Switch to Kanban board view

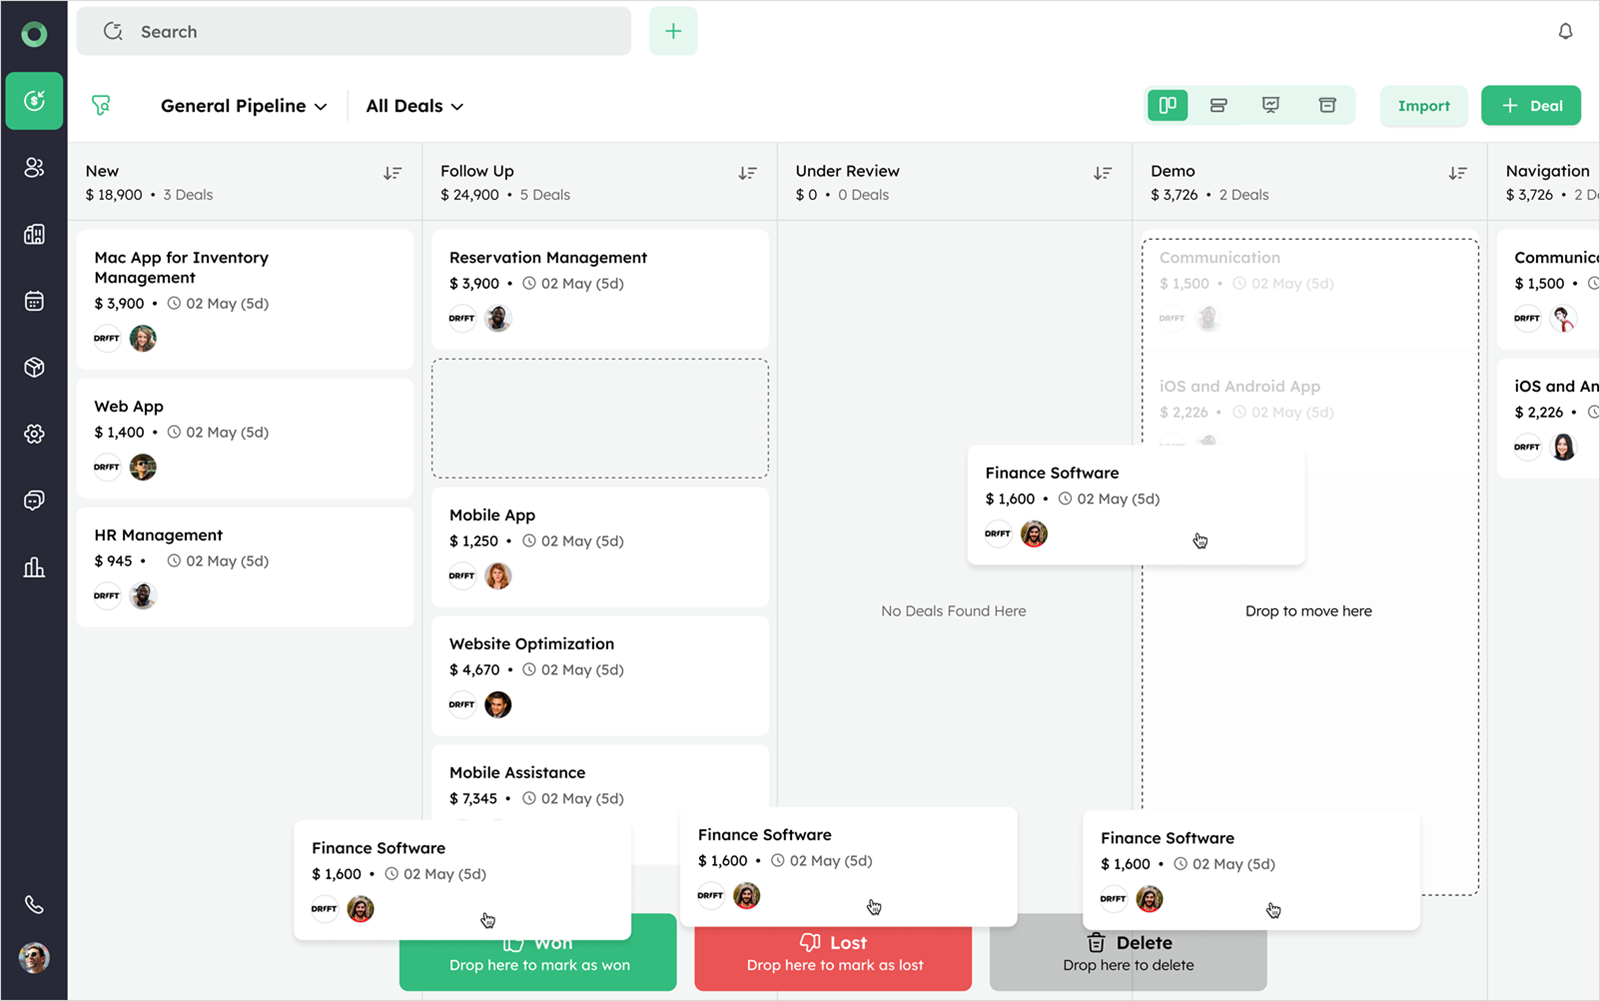pyautogui.click(x=1167, y=106)
